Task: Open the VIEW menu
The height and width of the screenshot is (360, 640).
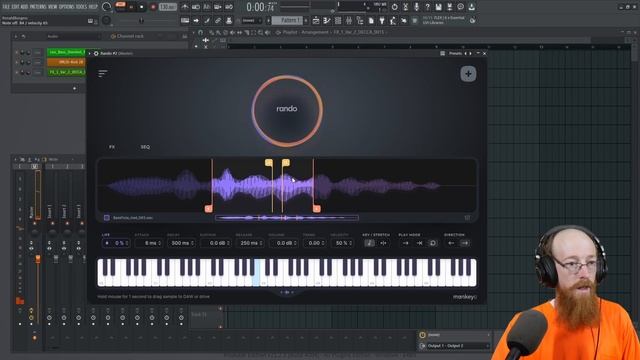Action: [x=52, y=7]
